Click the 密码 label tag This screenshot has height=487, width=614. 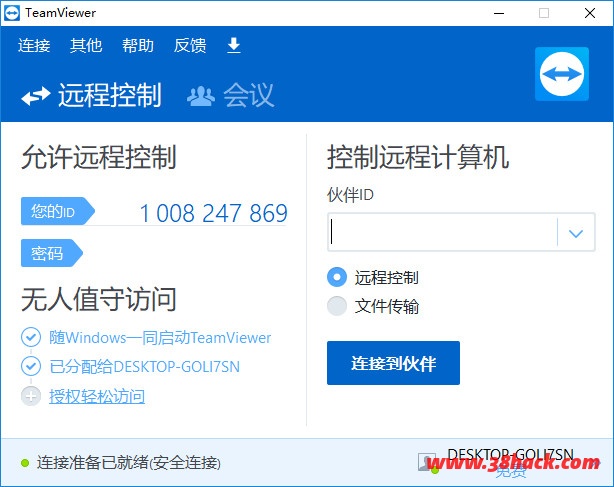click(52, 253)
